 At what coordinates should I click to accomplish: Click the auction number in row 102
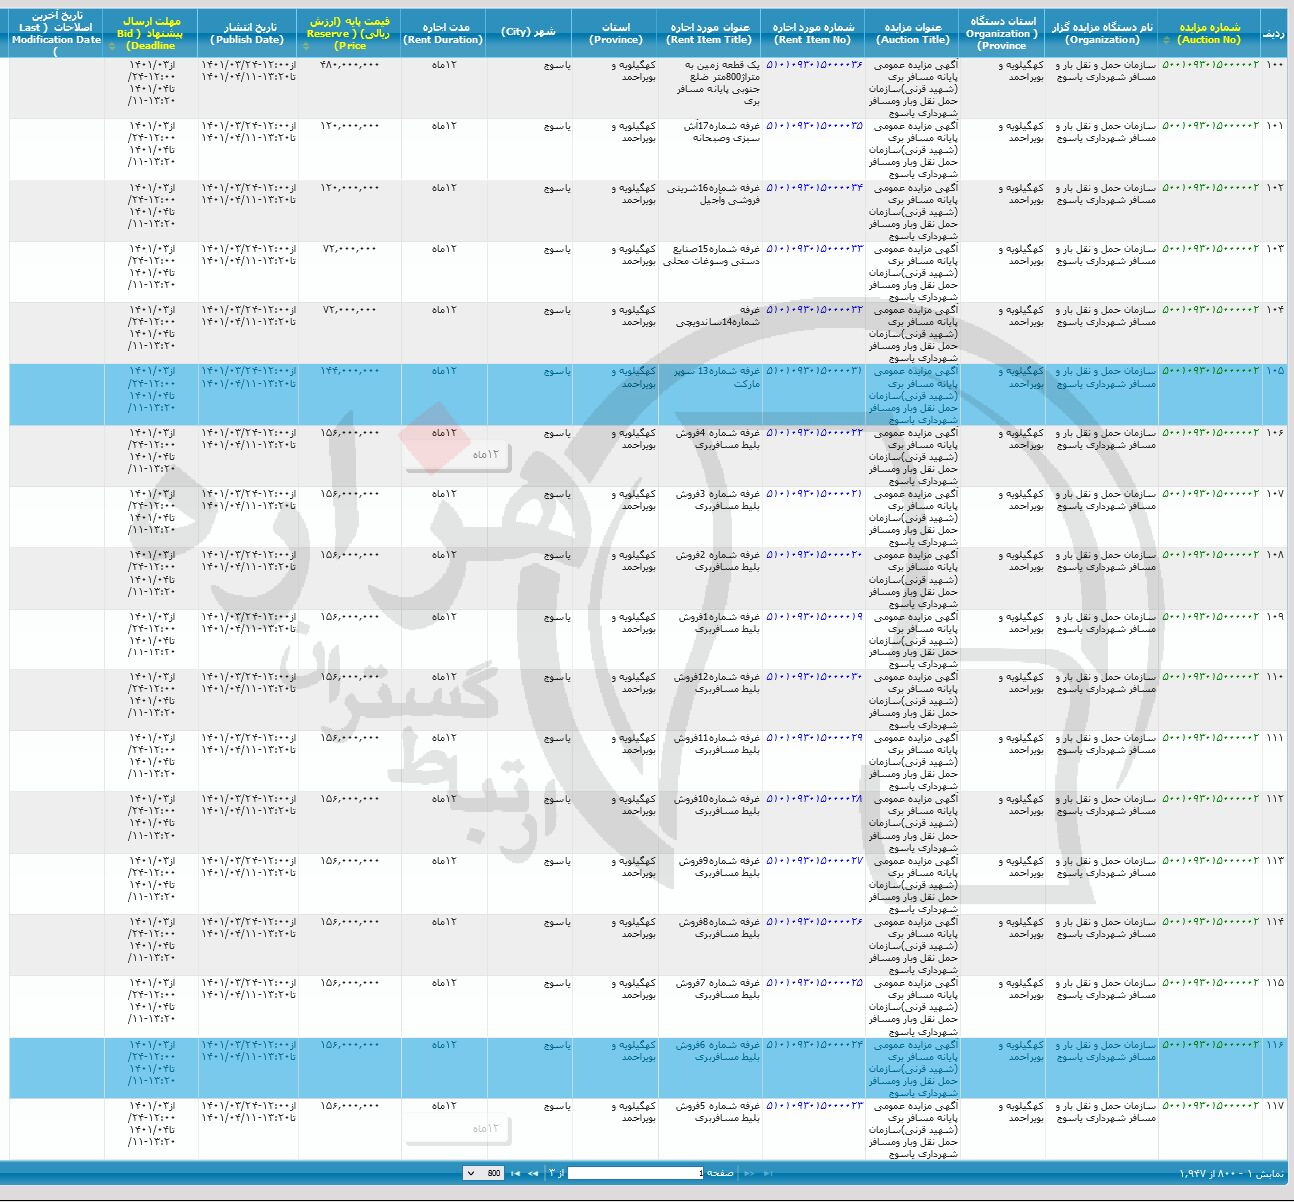[x=1210, y=188]
